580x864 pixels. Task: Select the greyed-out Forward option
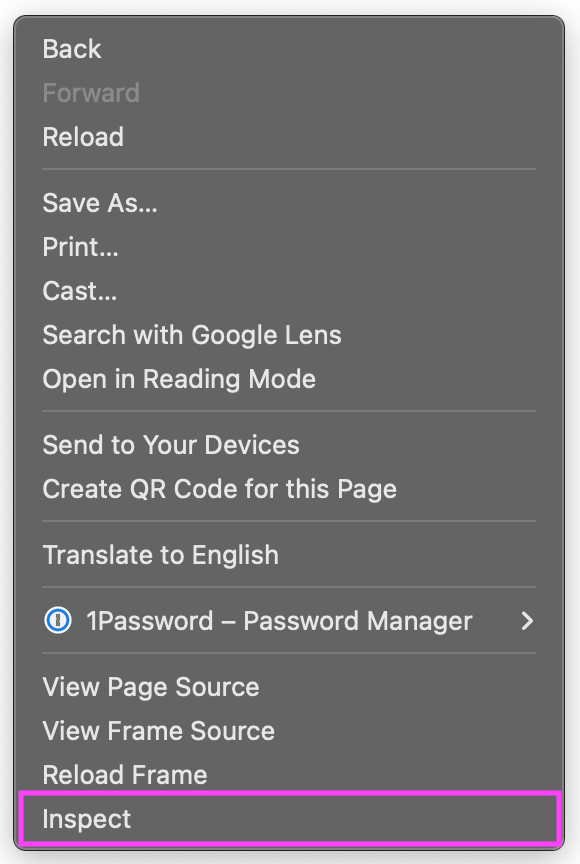91,93
